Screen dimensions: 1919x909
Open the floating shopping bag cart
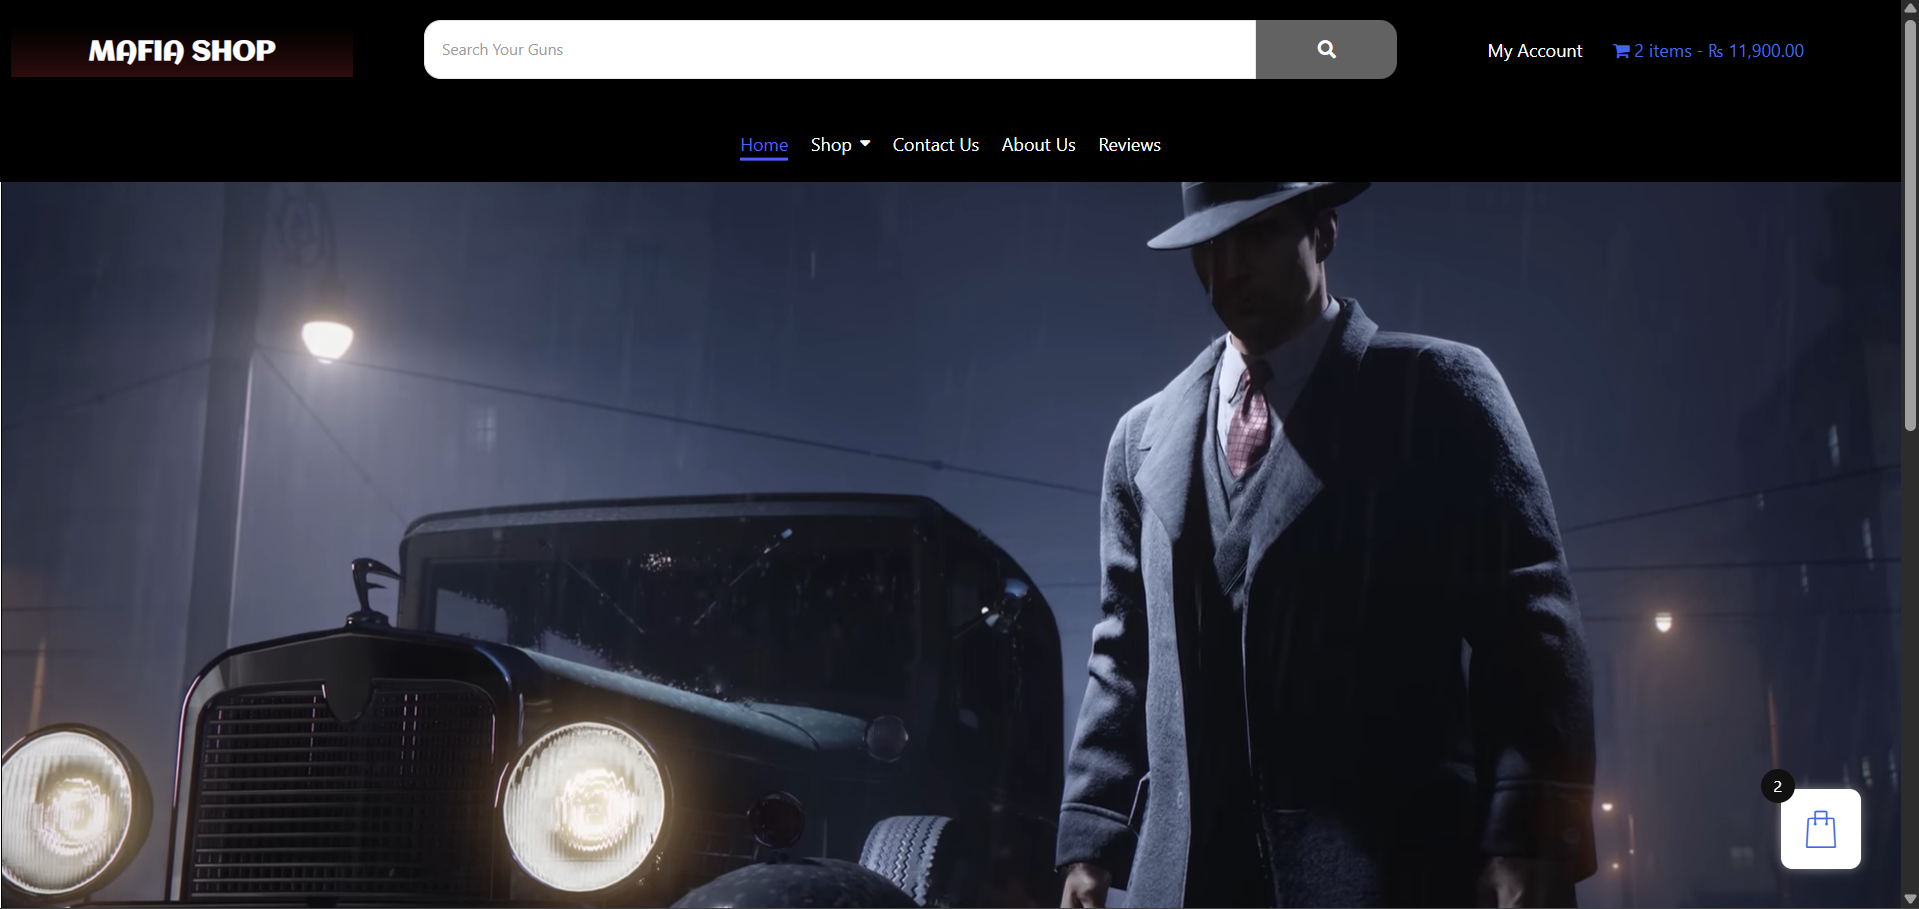1820,830
